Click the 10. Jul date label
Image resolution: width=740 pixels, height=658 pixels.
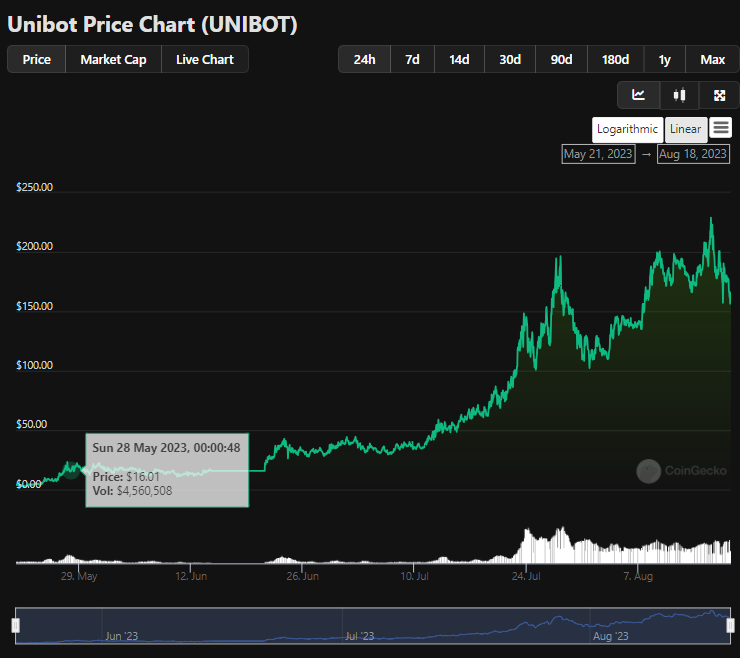tap(414, 576)
